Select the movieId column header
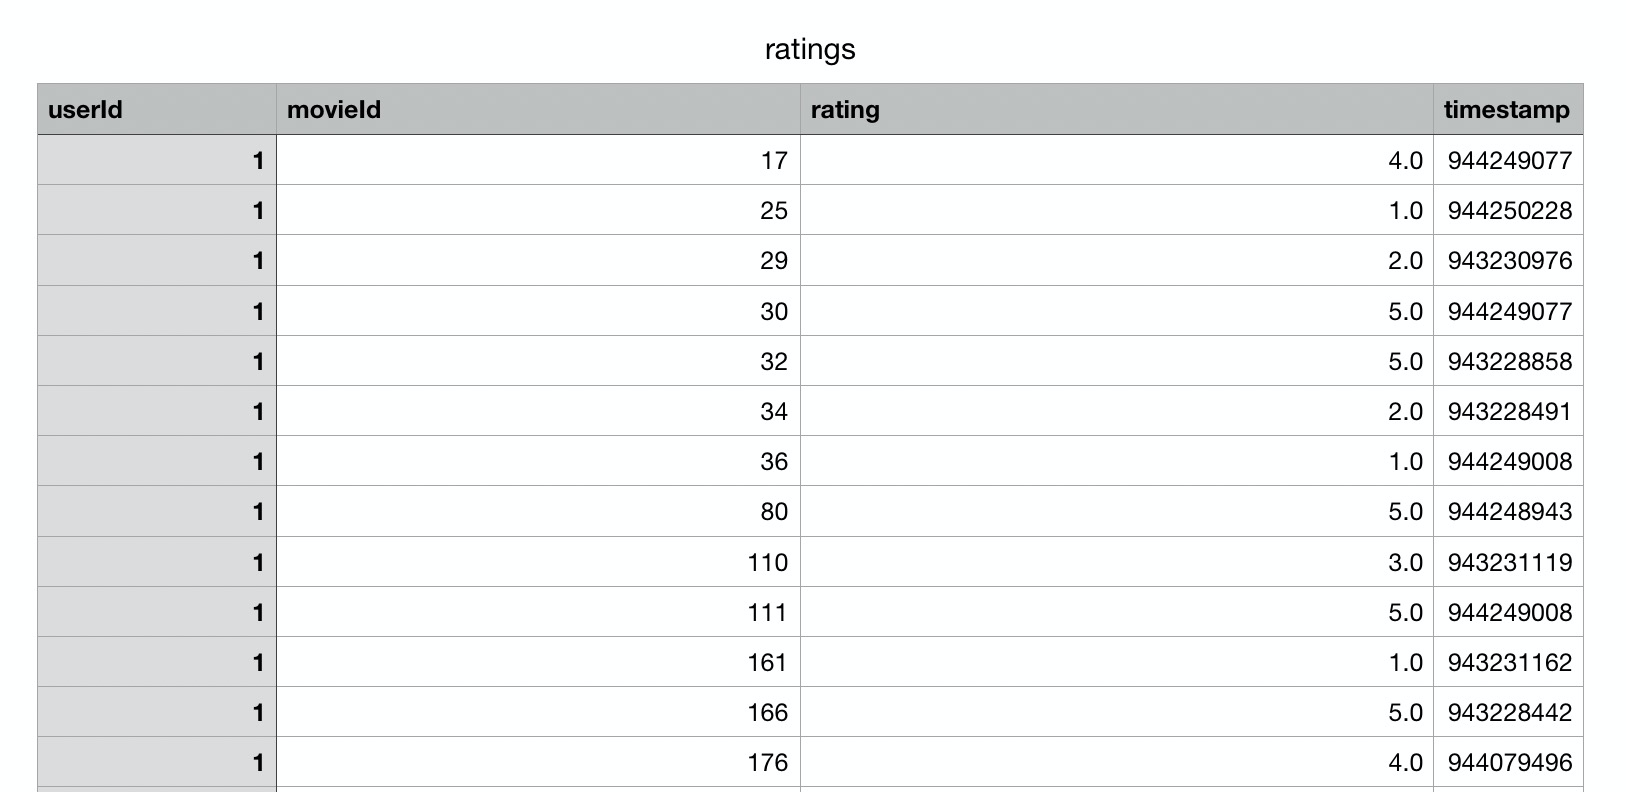 [538, 109]
